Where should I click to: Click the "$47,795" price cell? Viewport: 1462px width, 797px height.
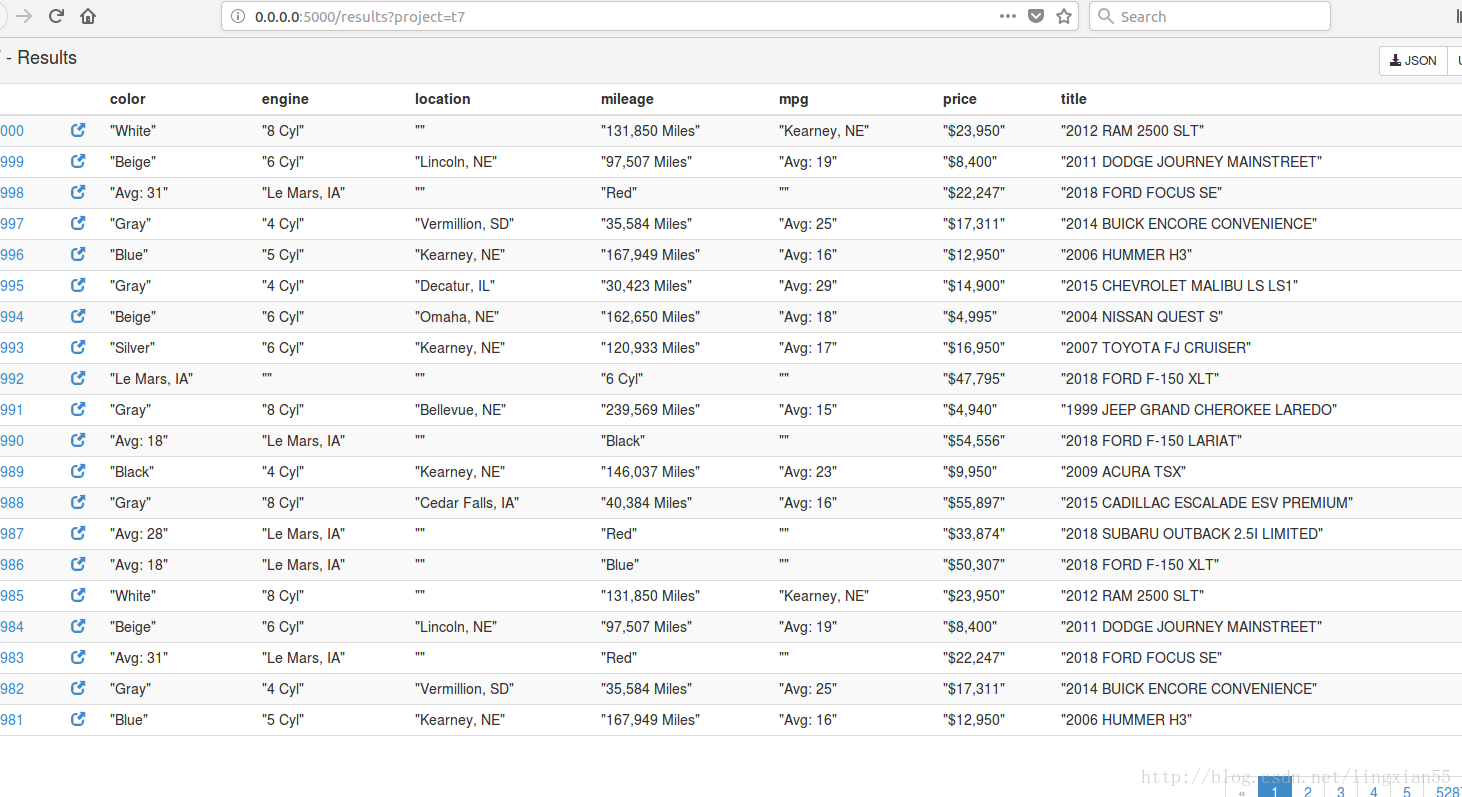point(974,379)
